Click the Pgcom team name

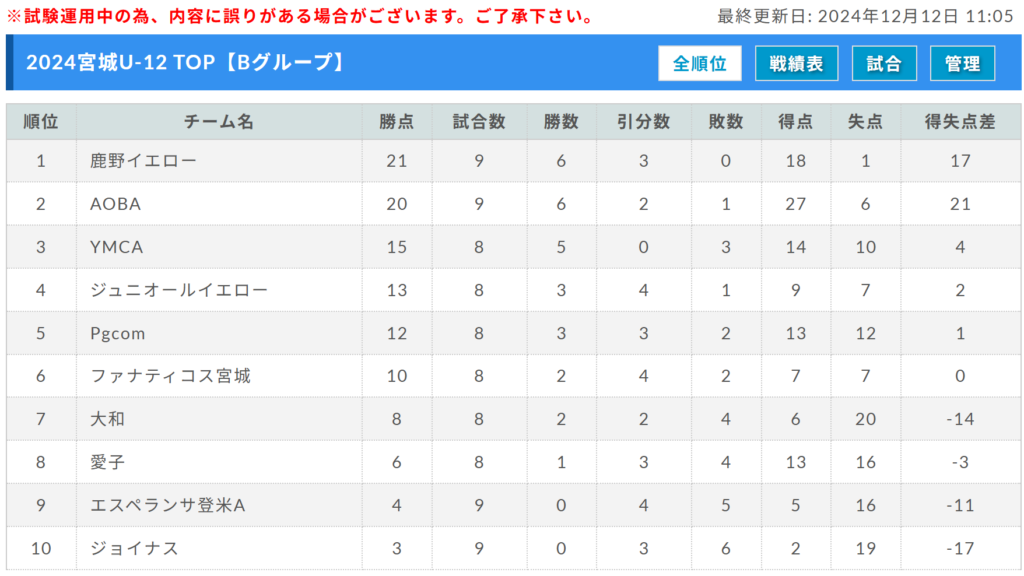(x=118, y=333)
